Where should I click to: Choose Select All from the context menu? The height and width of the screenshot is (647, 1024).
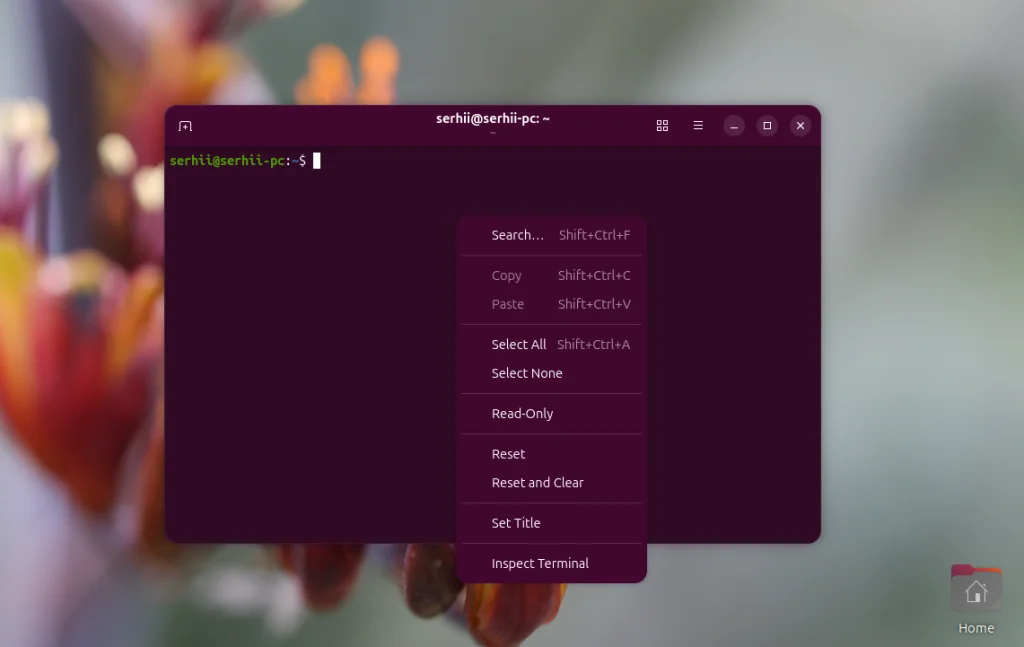pos(519,344)
